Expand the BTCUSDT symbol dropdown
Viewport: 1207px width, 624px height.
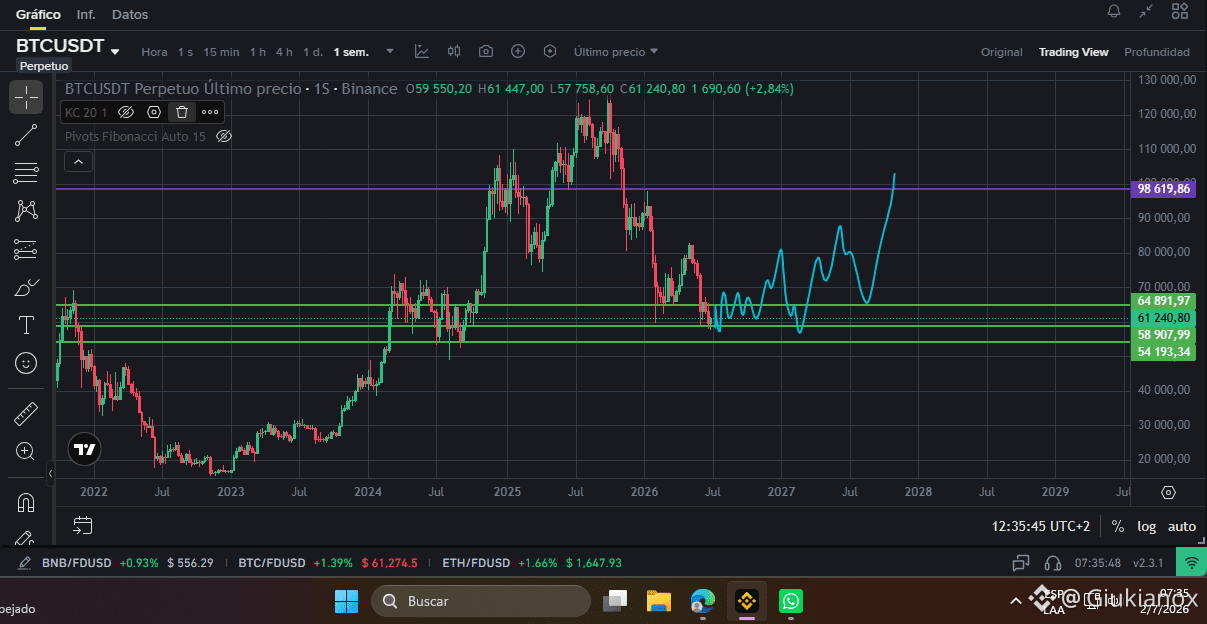115,52
